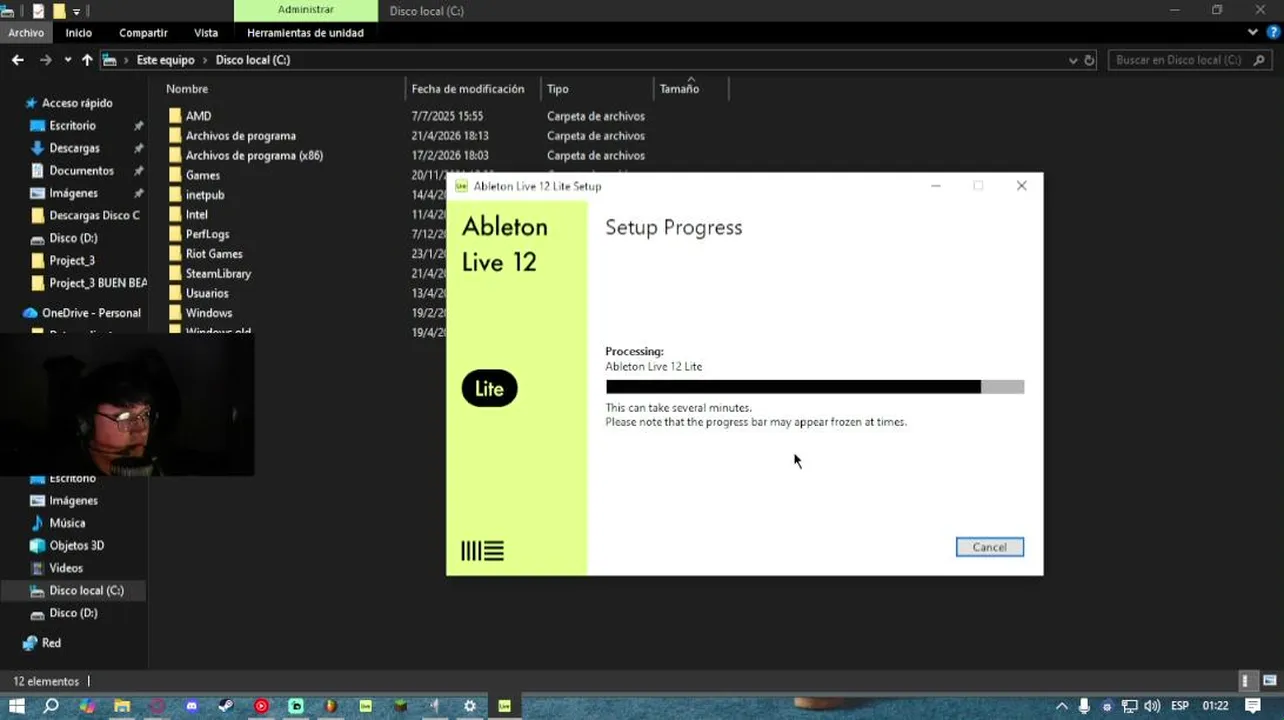Refresh the Disco local (C:) folder view

pos(1089,60)
